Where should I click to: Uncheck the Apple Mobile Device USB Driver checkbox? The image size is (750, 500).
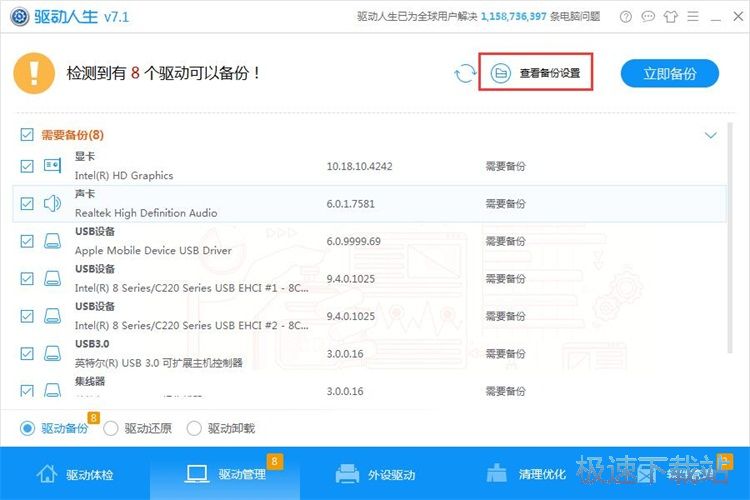27,241
